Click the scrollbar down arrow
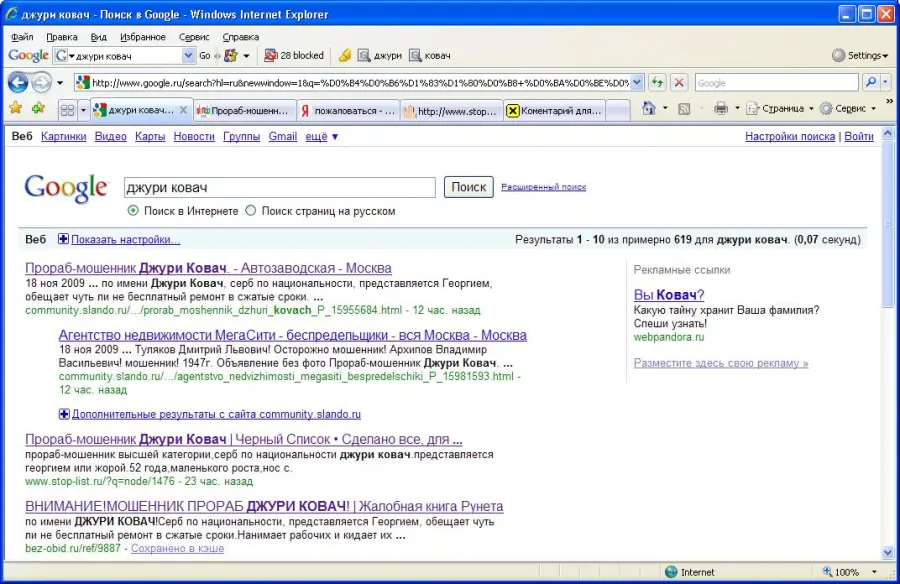Image resolution: width=900 pixels, height=584 pixels. [888, 553]
